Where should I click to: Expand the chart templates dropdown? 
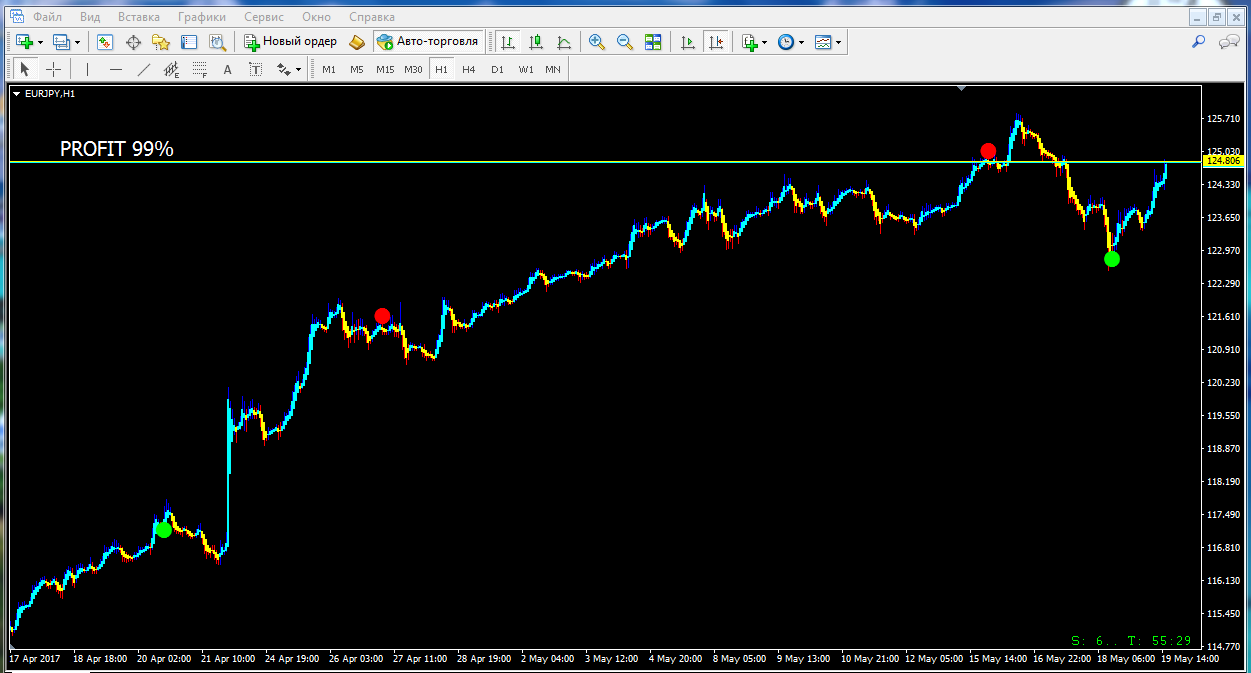tap(838, 42)
